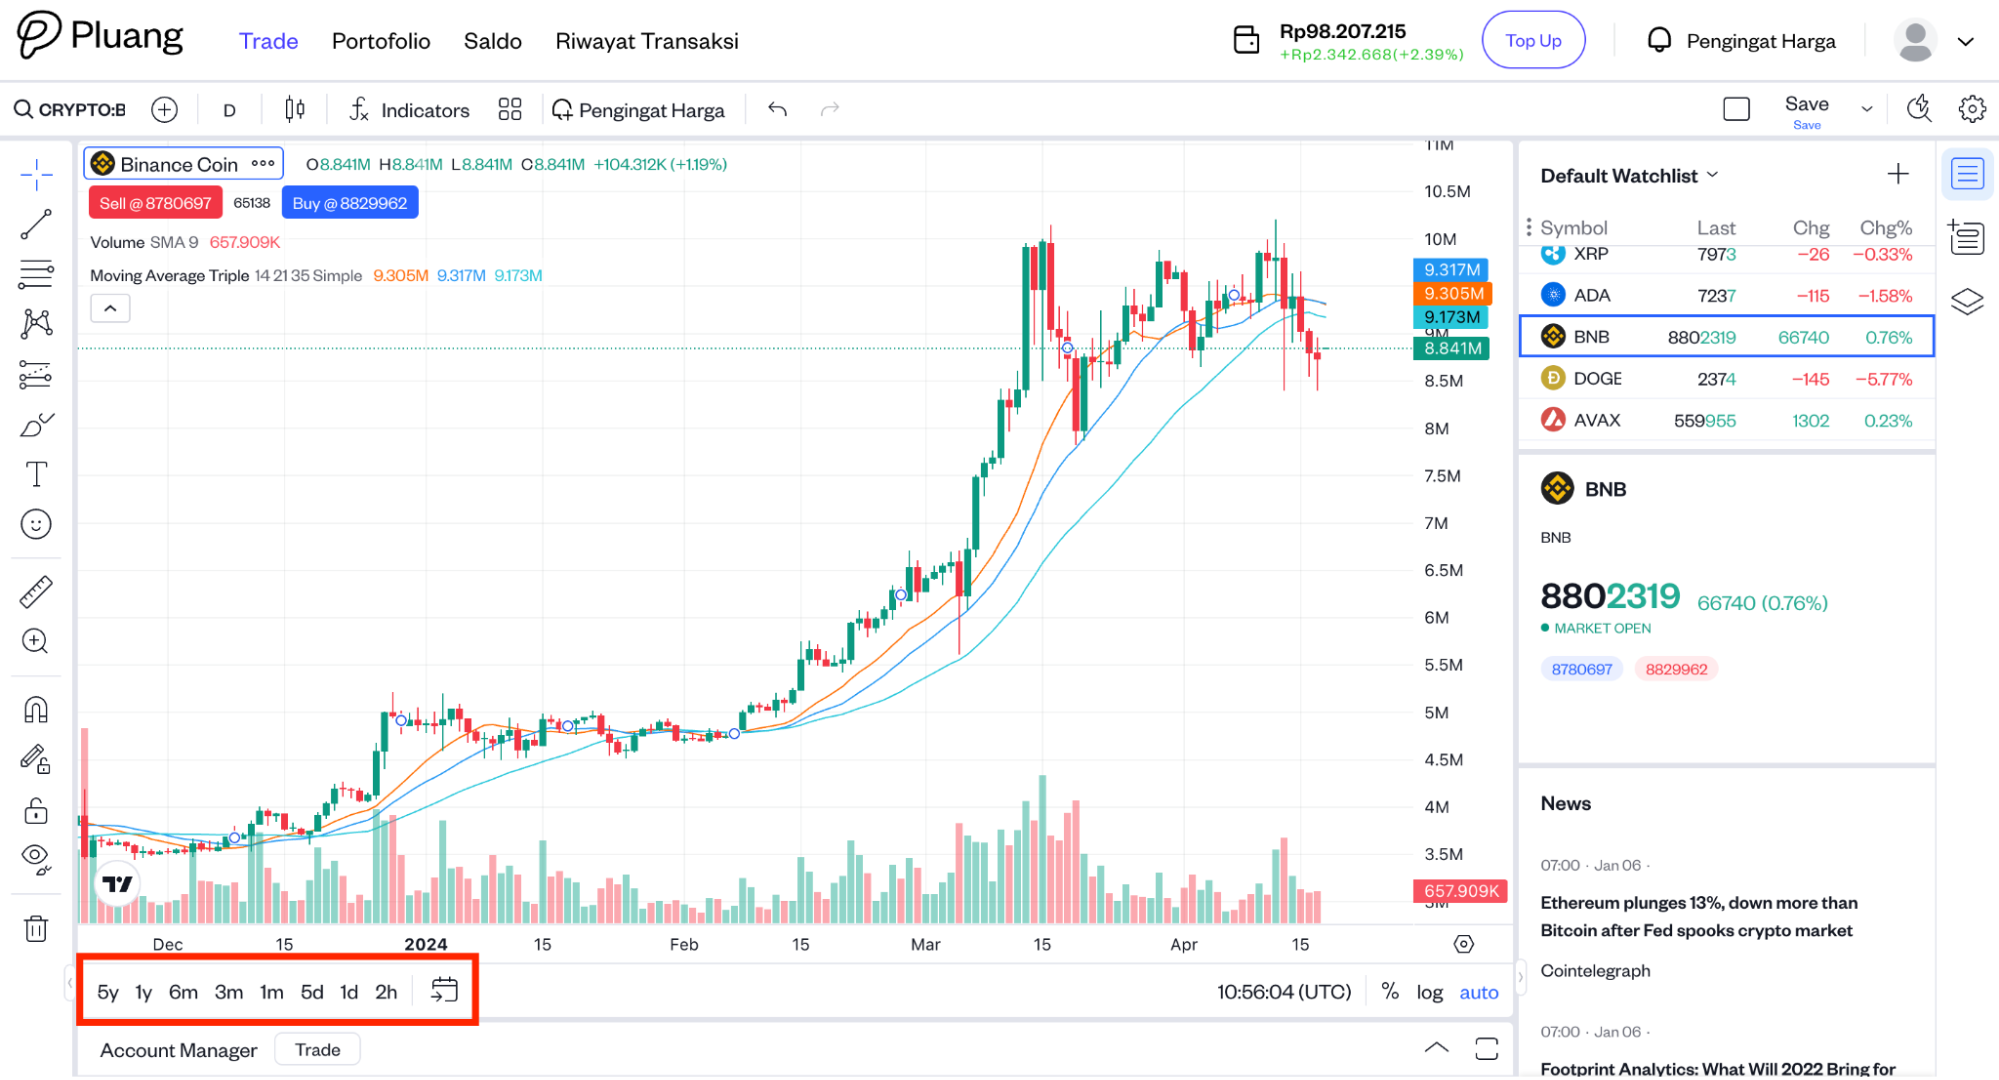The width and height of the screenshot is (1999, 1080).
Task: Enable the Magnet snapping tool
Action: click(x=36, y=709)
